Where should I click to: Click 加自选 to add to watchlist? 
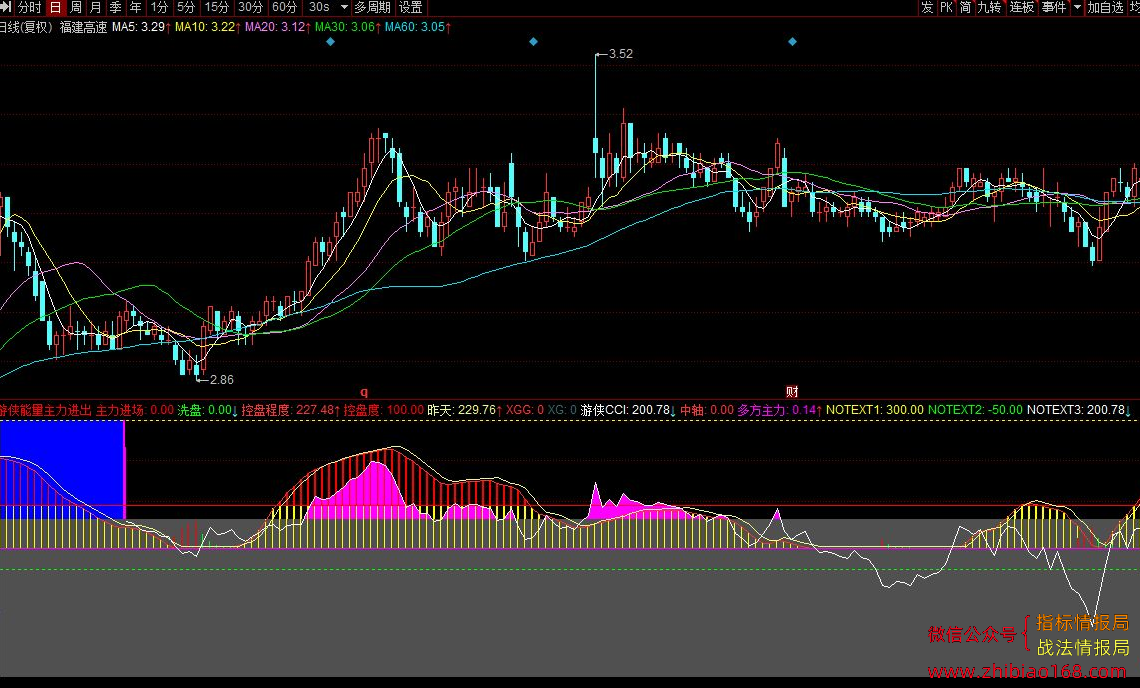pos(1105,7)
